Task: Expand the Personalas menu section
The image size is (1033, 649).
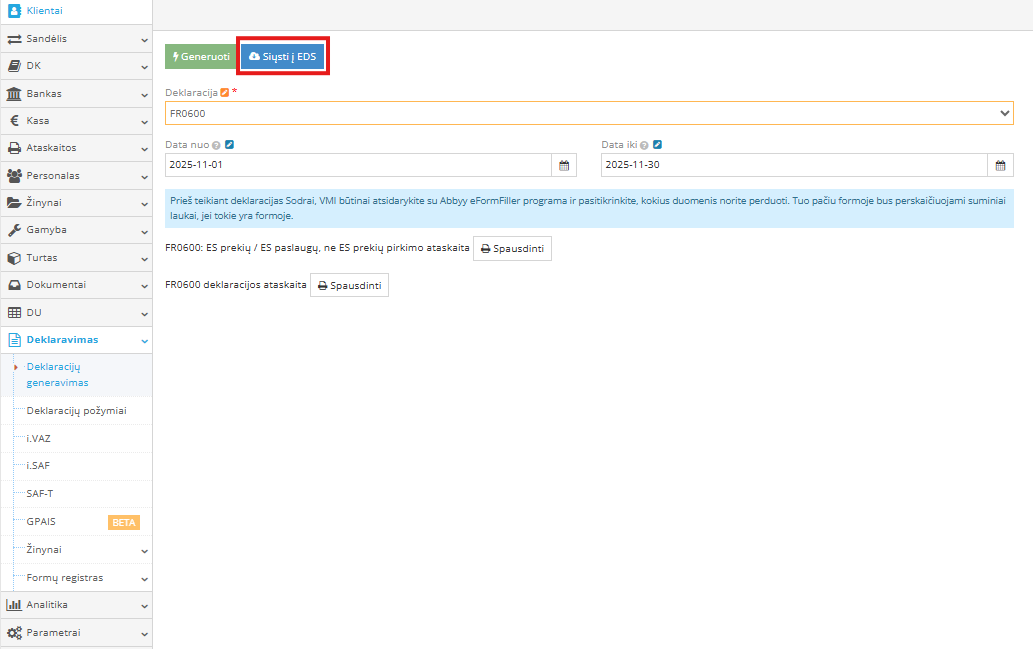Action: [75, 175]
